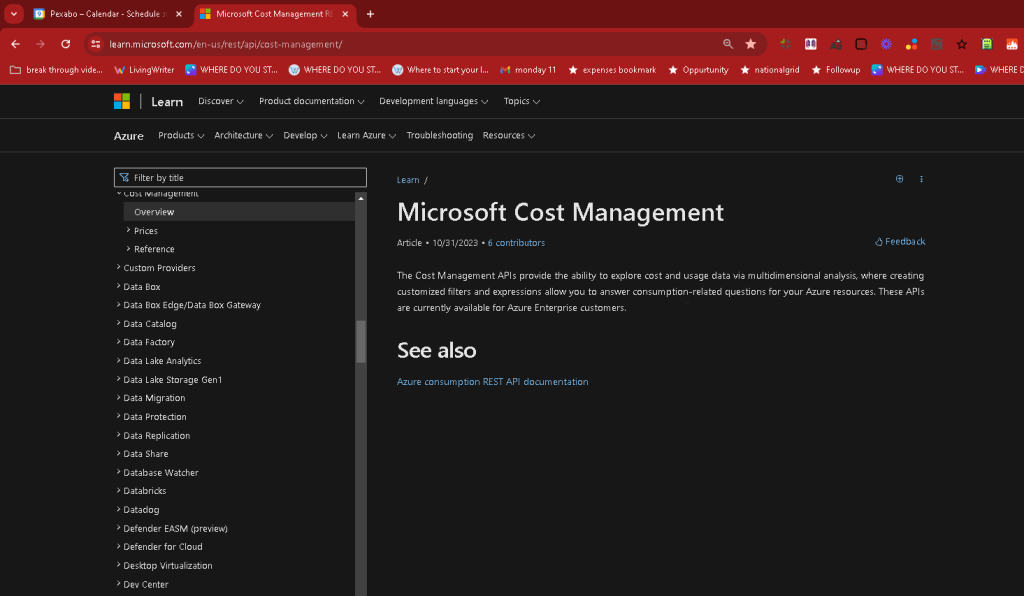Image resolution: width=1024 pixels, height=596 pixels.
Task: Click the Learn breadcrumb link
Action: tap(408, 180)
